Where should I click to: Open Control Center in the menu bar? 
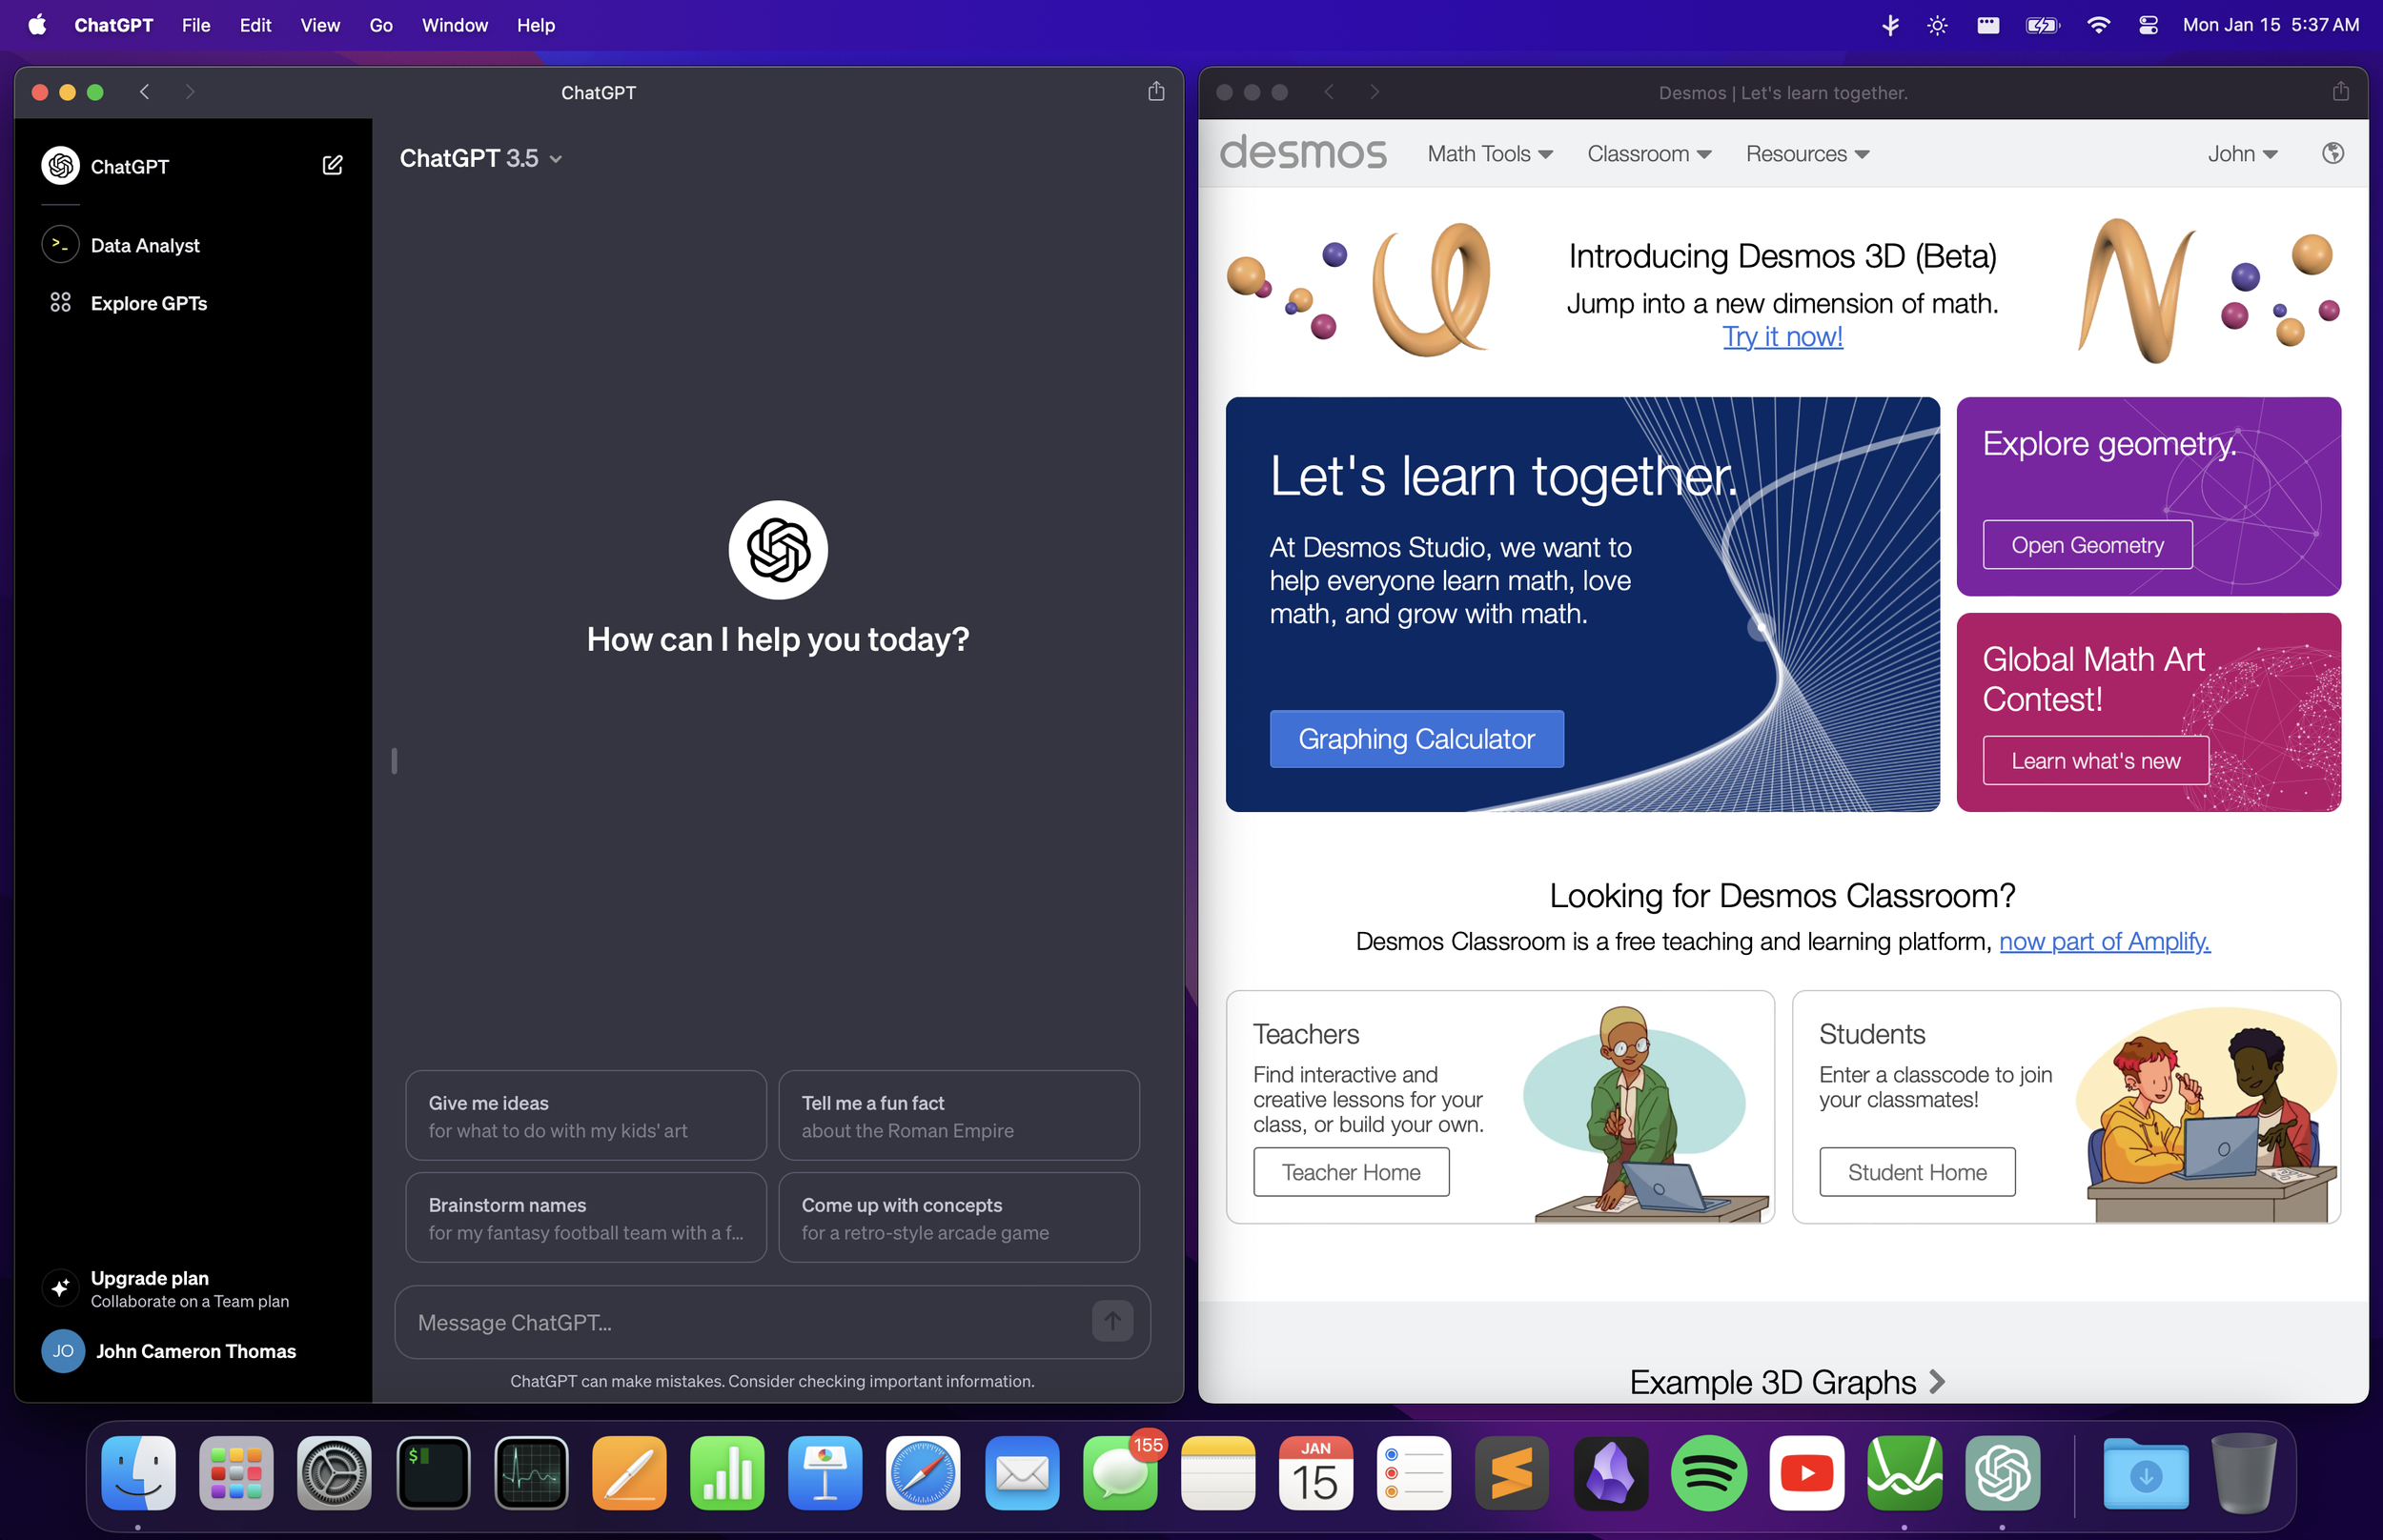click(2147, 25)
